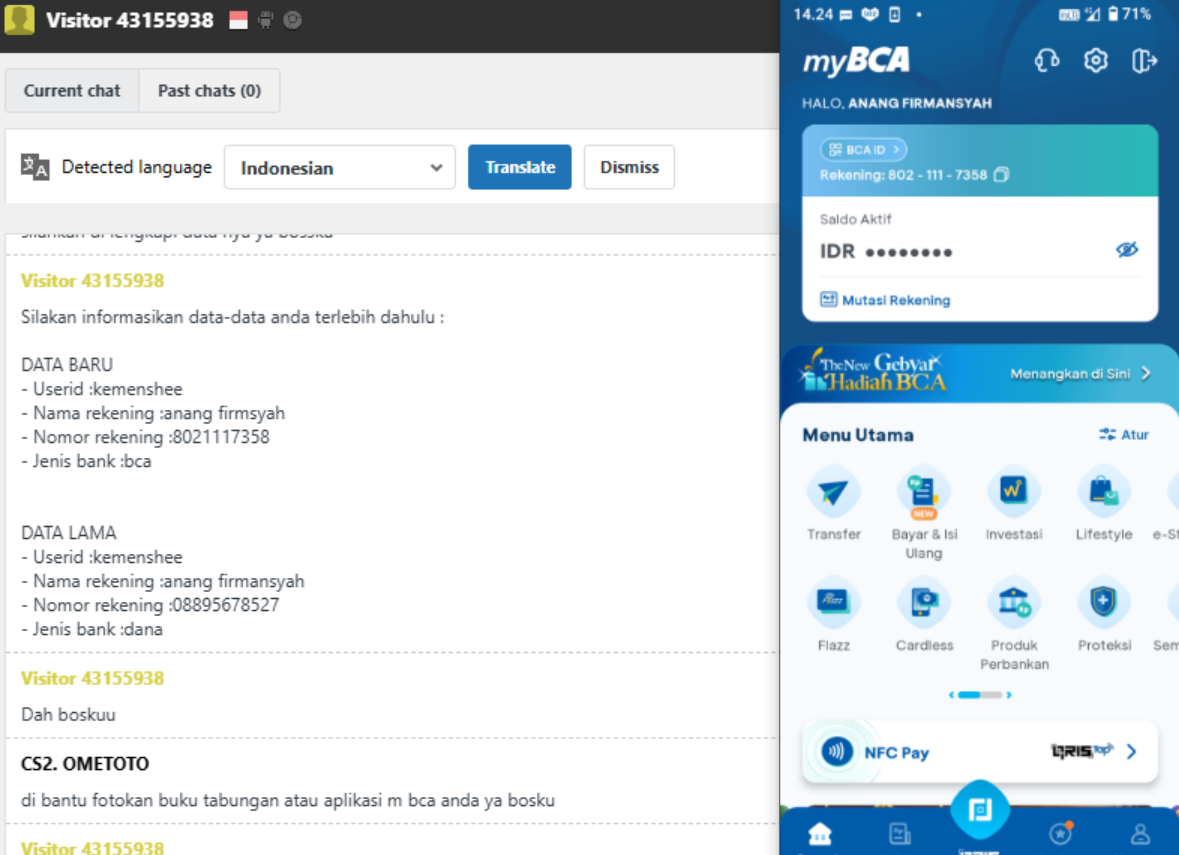Go to previous Menu Utama page arrow
The width and height of the screenshot is (1179, 855).
click(x=951, y=695)
